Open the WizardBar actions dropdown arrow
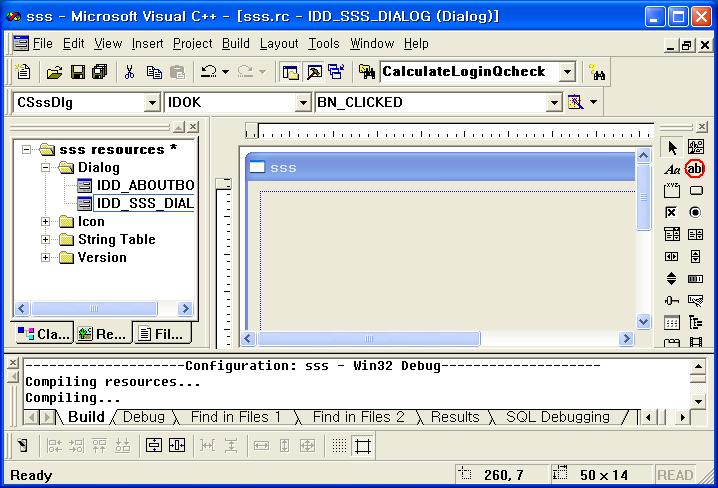Viewport: 718px width, 488px height. [593, 102]
